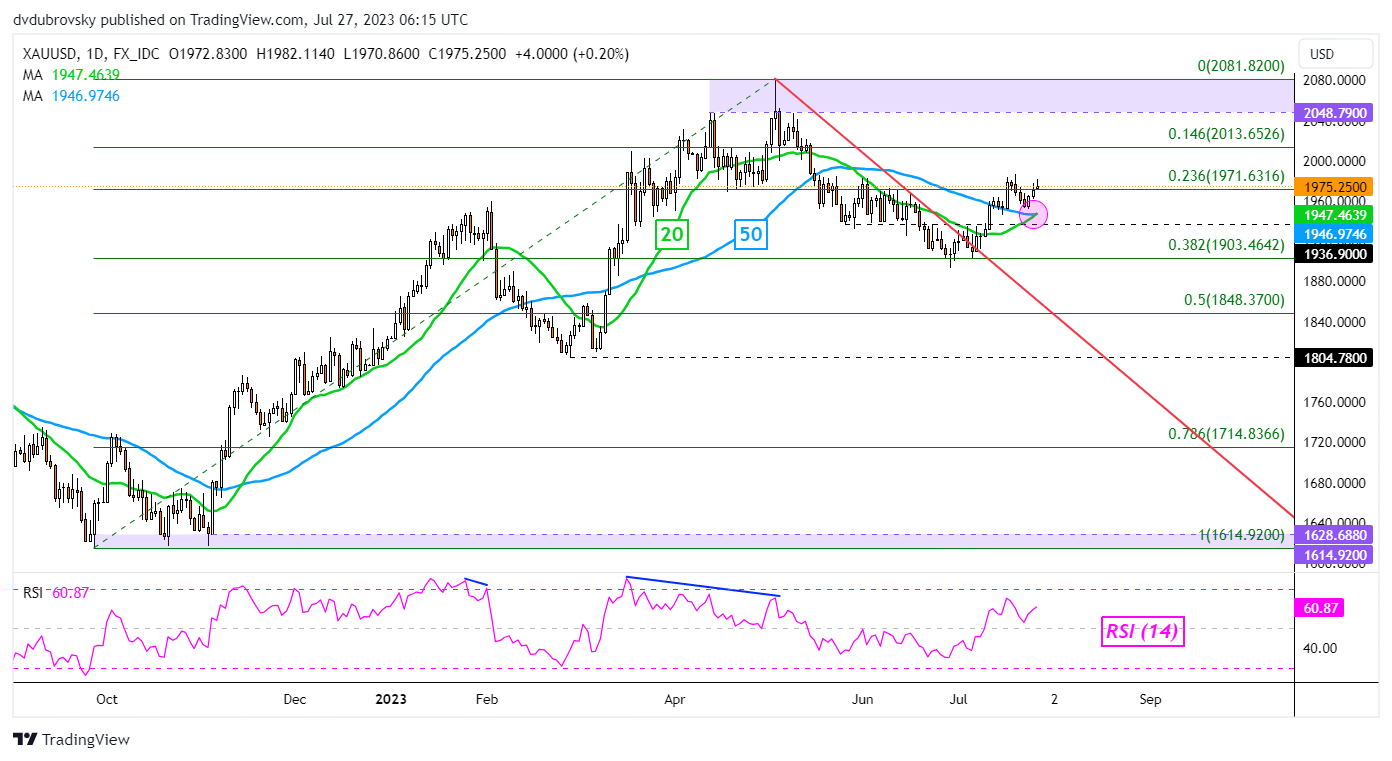Click the 2023 label on time axis
1392x761 pixels.
[389, 700]
